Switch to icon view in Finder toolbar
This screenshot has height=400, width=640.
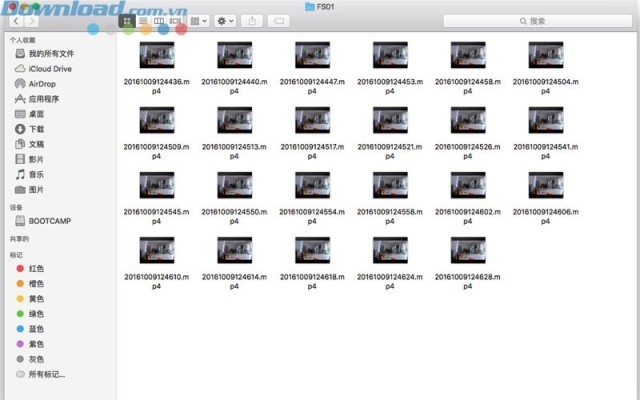(x=125, y=20)
